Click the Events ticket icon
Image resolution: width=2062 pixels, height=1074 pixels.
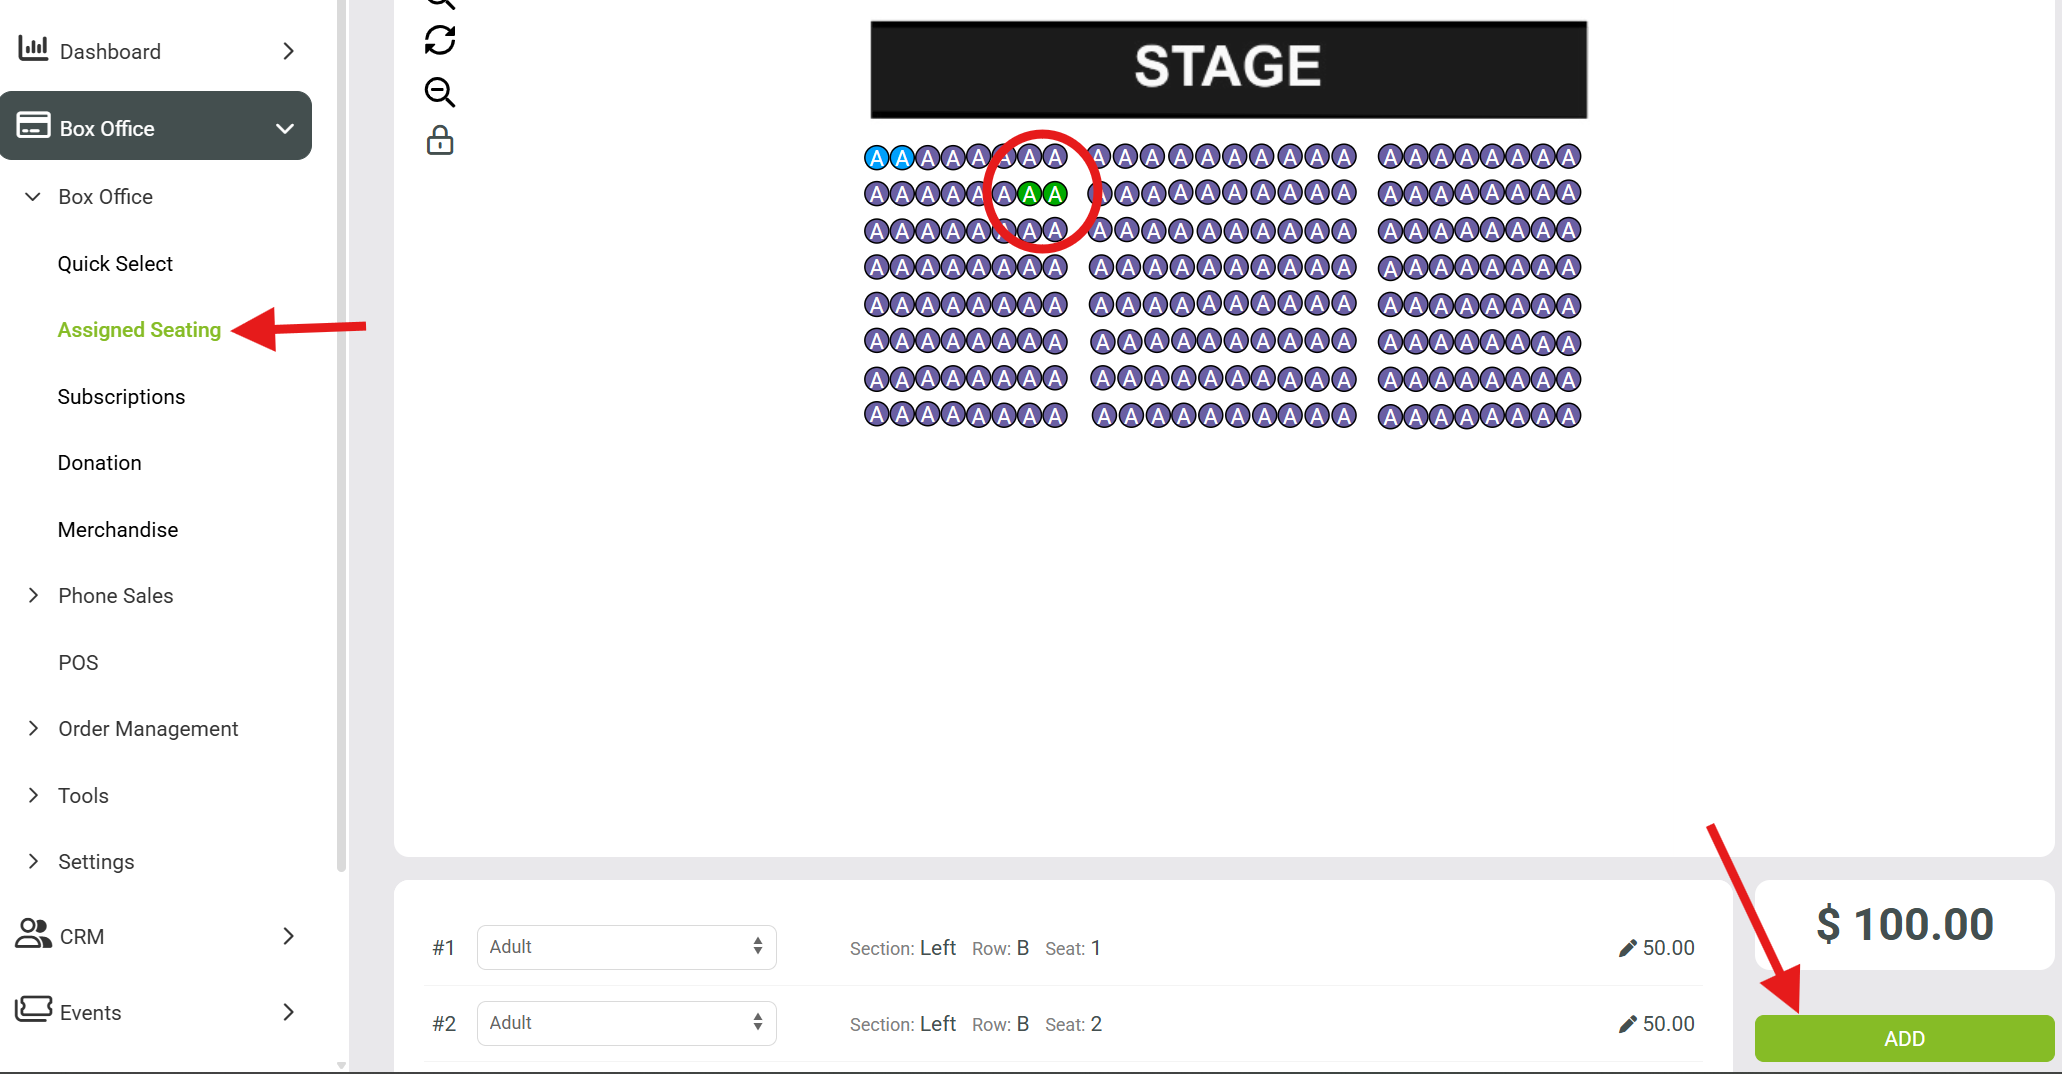click(33, 1008)
